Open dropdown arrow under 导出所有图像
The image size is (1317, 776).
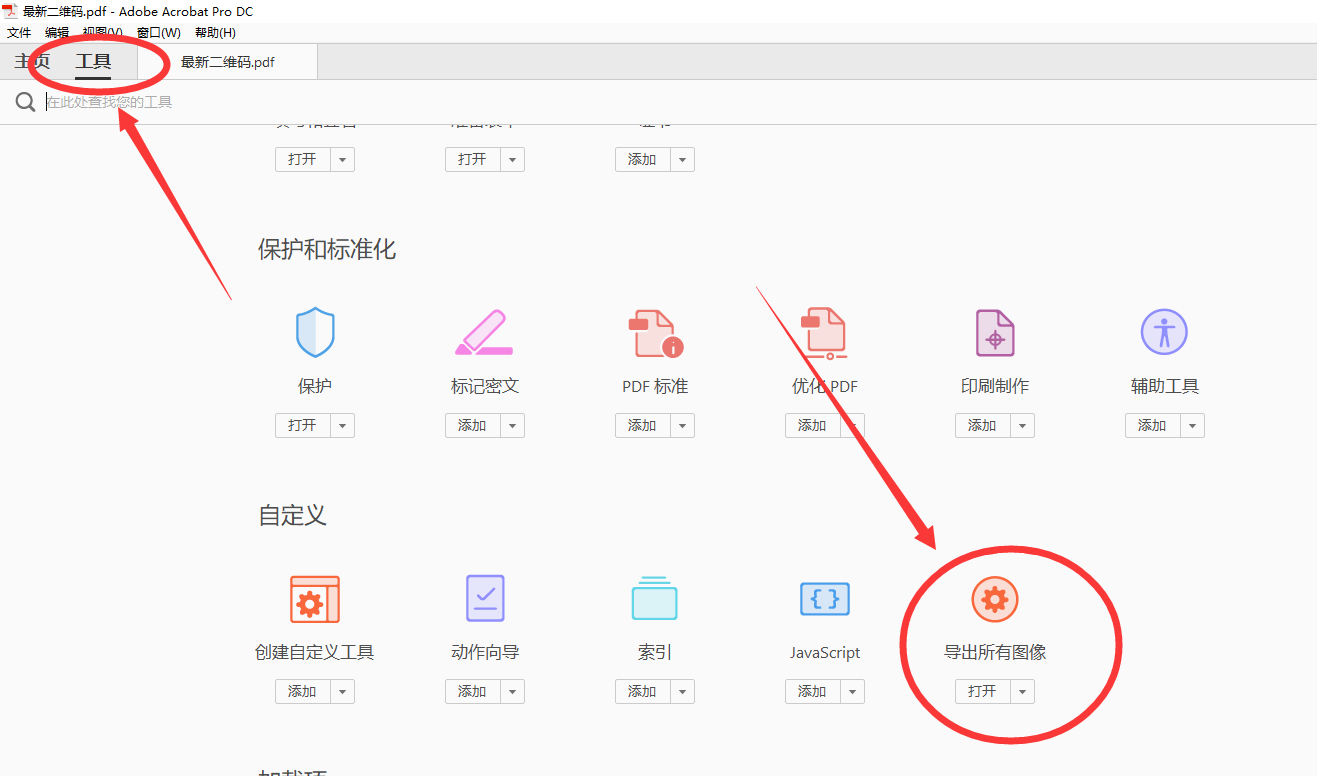pyautogui.click(x=1022, y=692)
